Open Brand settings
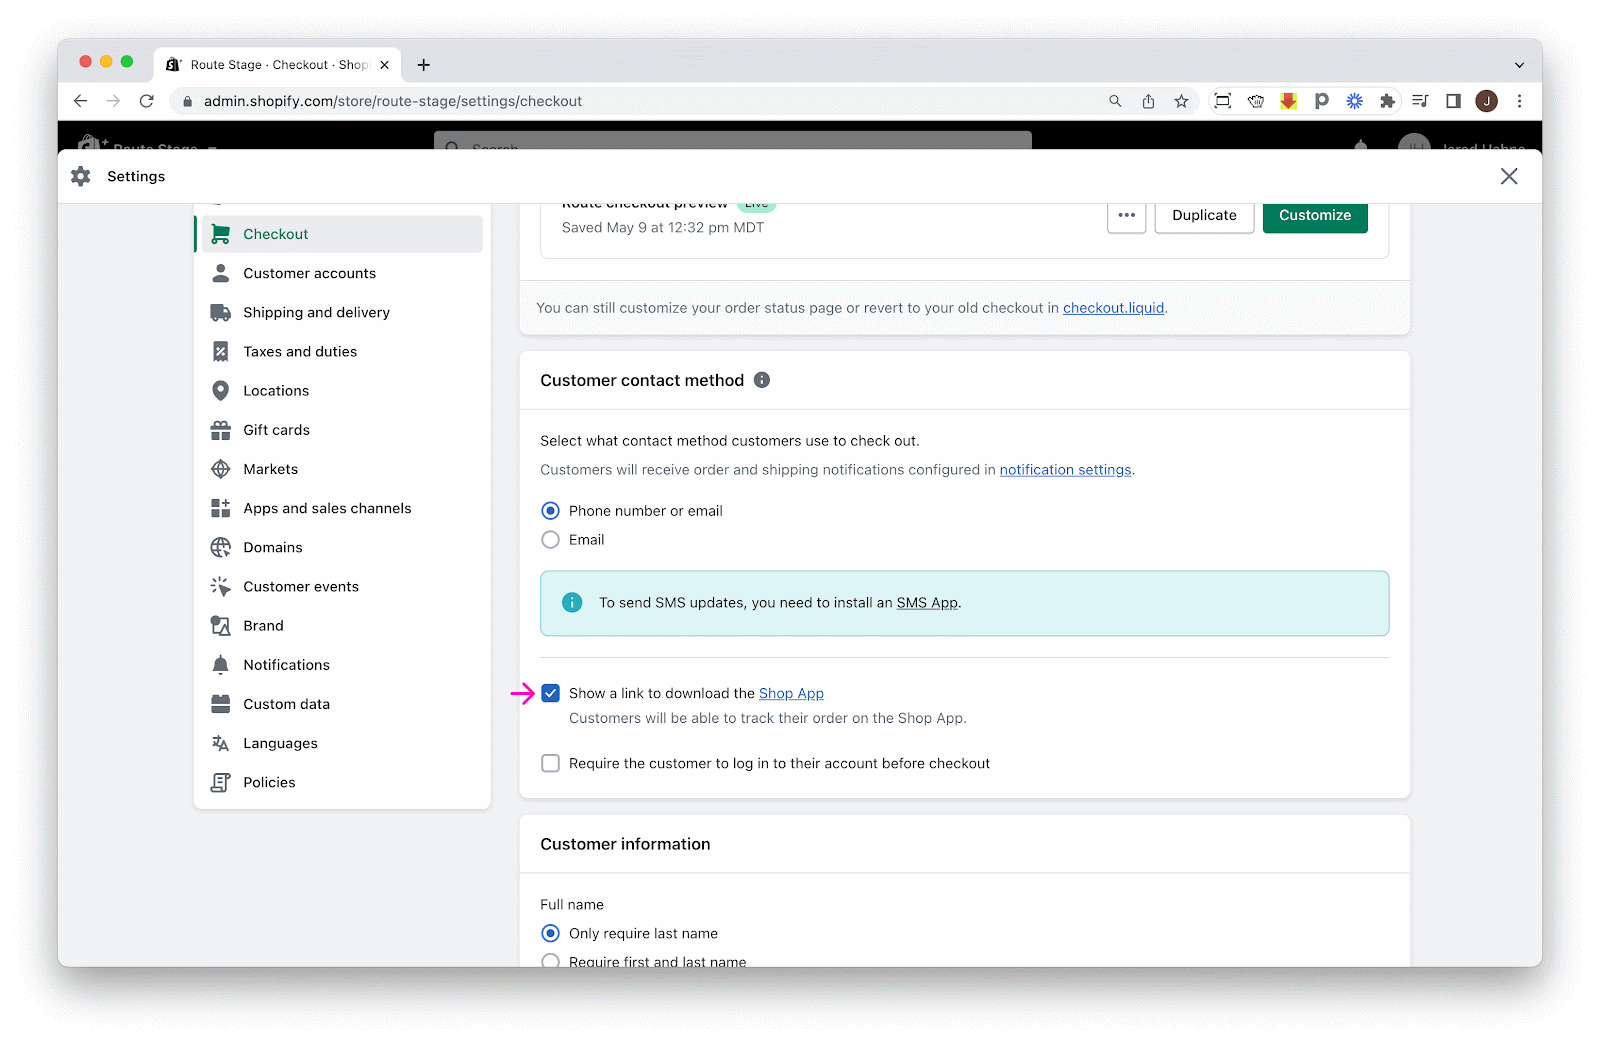 pos(341,626)
